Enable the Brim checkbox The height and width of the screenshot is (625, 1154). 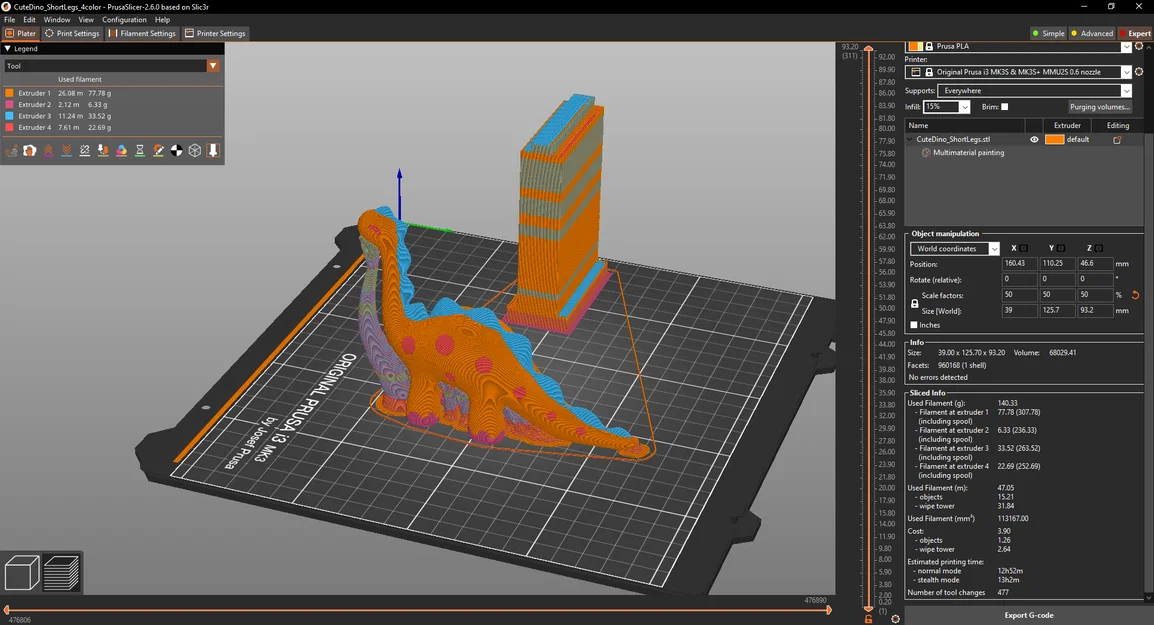[1005, 107]
